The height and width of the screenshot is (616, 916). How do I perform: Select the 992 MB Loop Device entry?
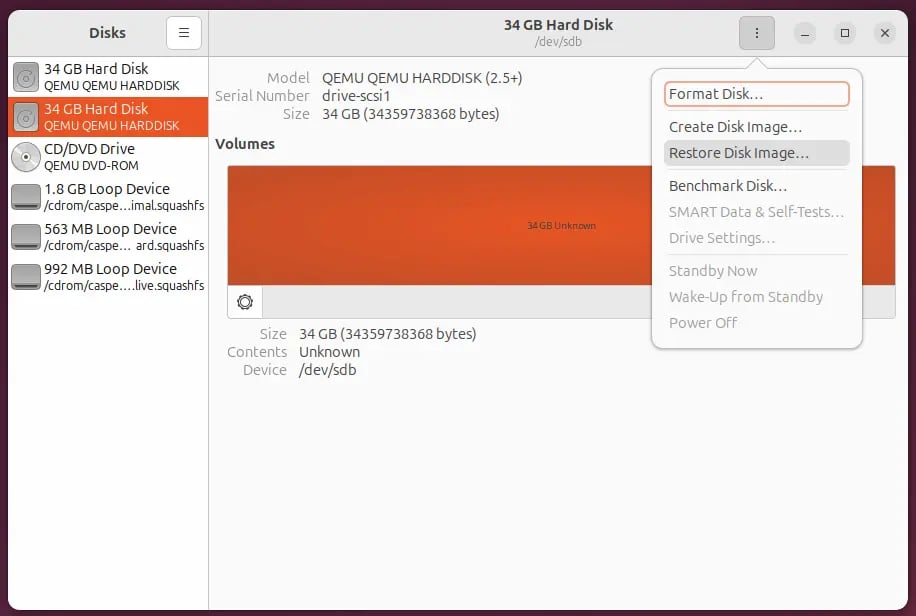pos(110,277)
